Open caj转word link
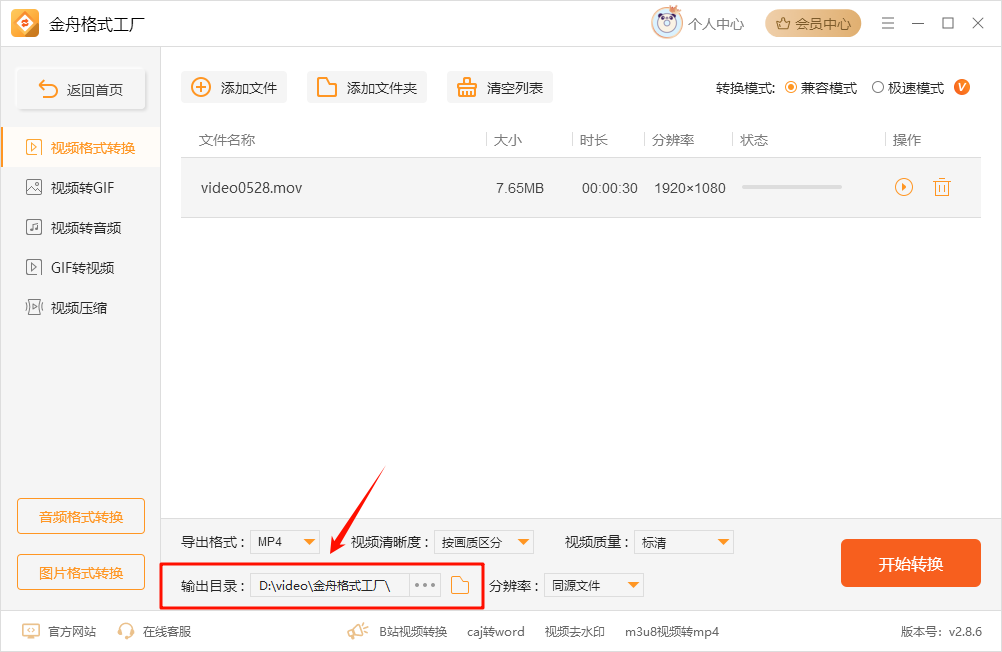 [495, 632]
